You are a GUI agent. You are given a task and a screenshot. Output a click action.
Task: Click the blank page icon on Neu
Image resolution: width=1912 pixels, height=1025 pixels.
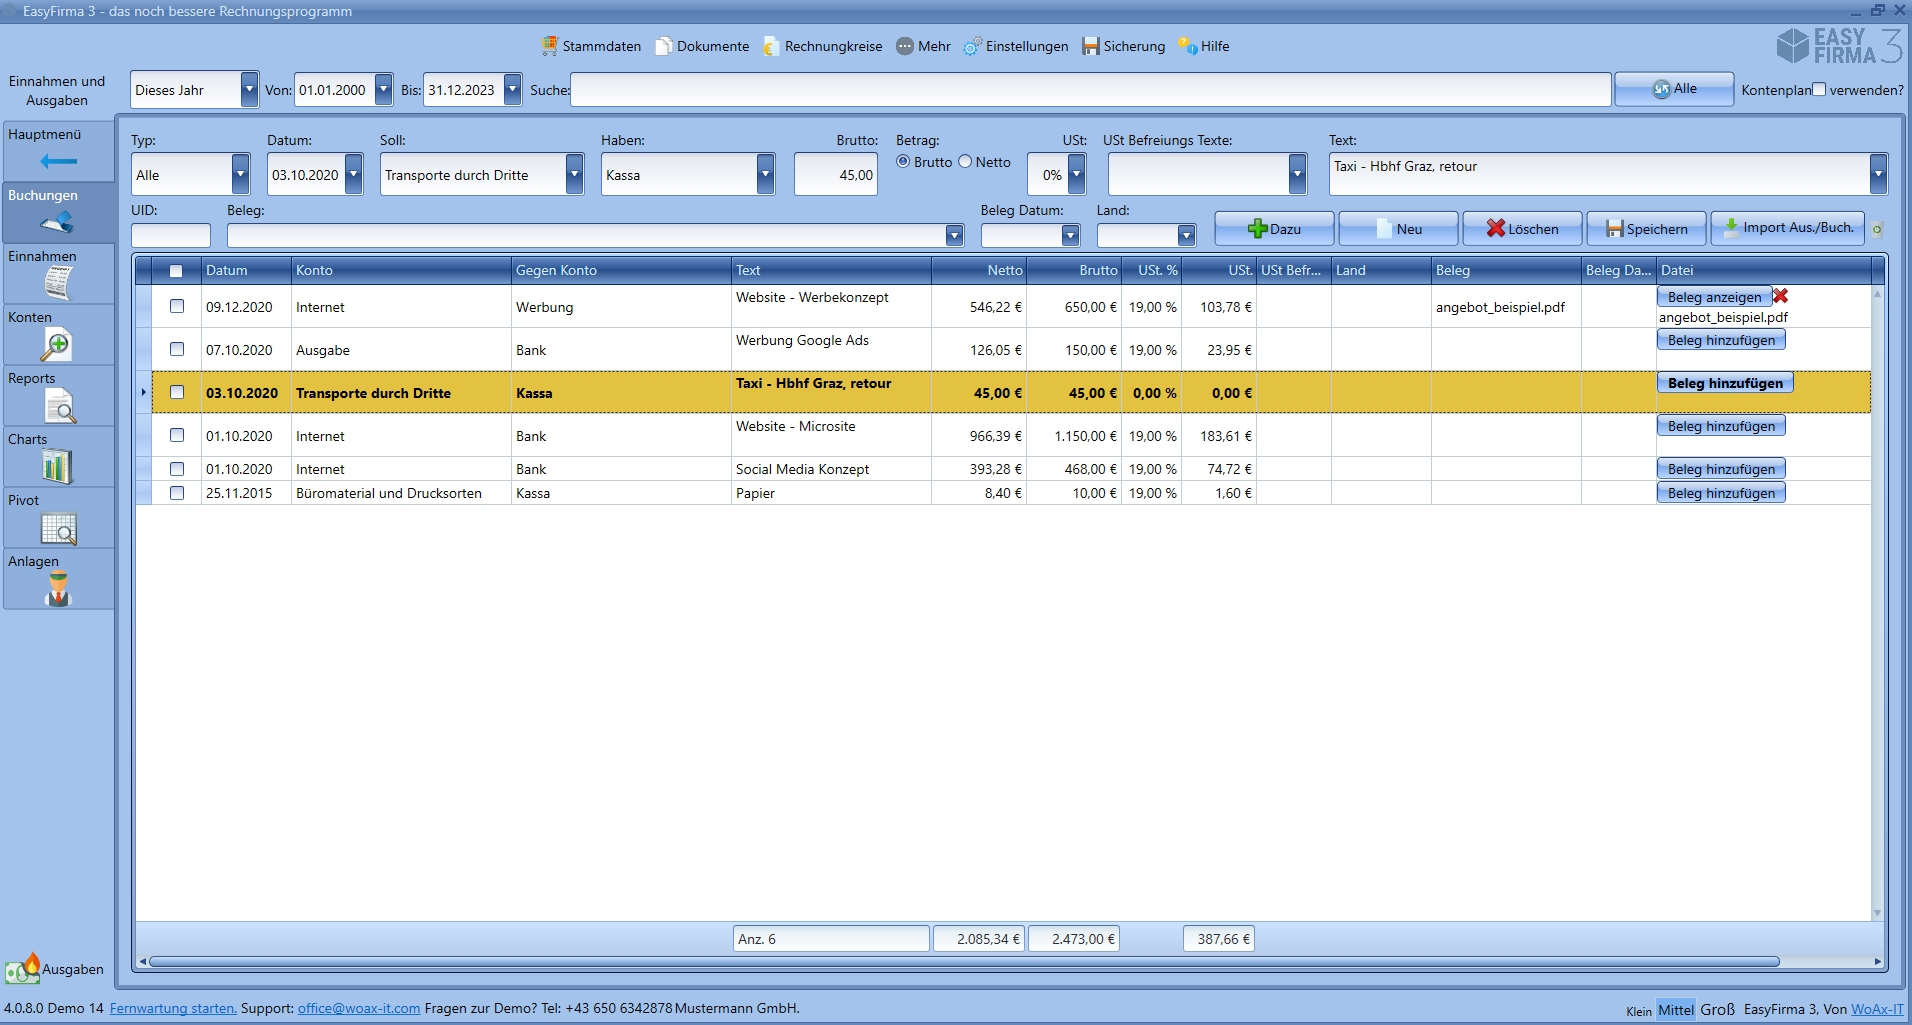[x=1385, y=229]
